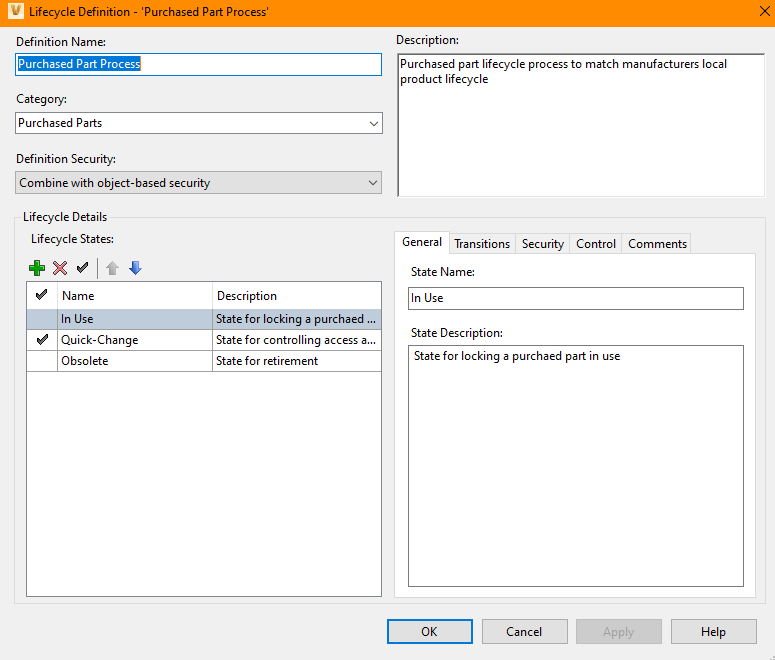Open the Control tab
This screenshot has width=775, height=660.
click(x=596, y=244)
